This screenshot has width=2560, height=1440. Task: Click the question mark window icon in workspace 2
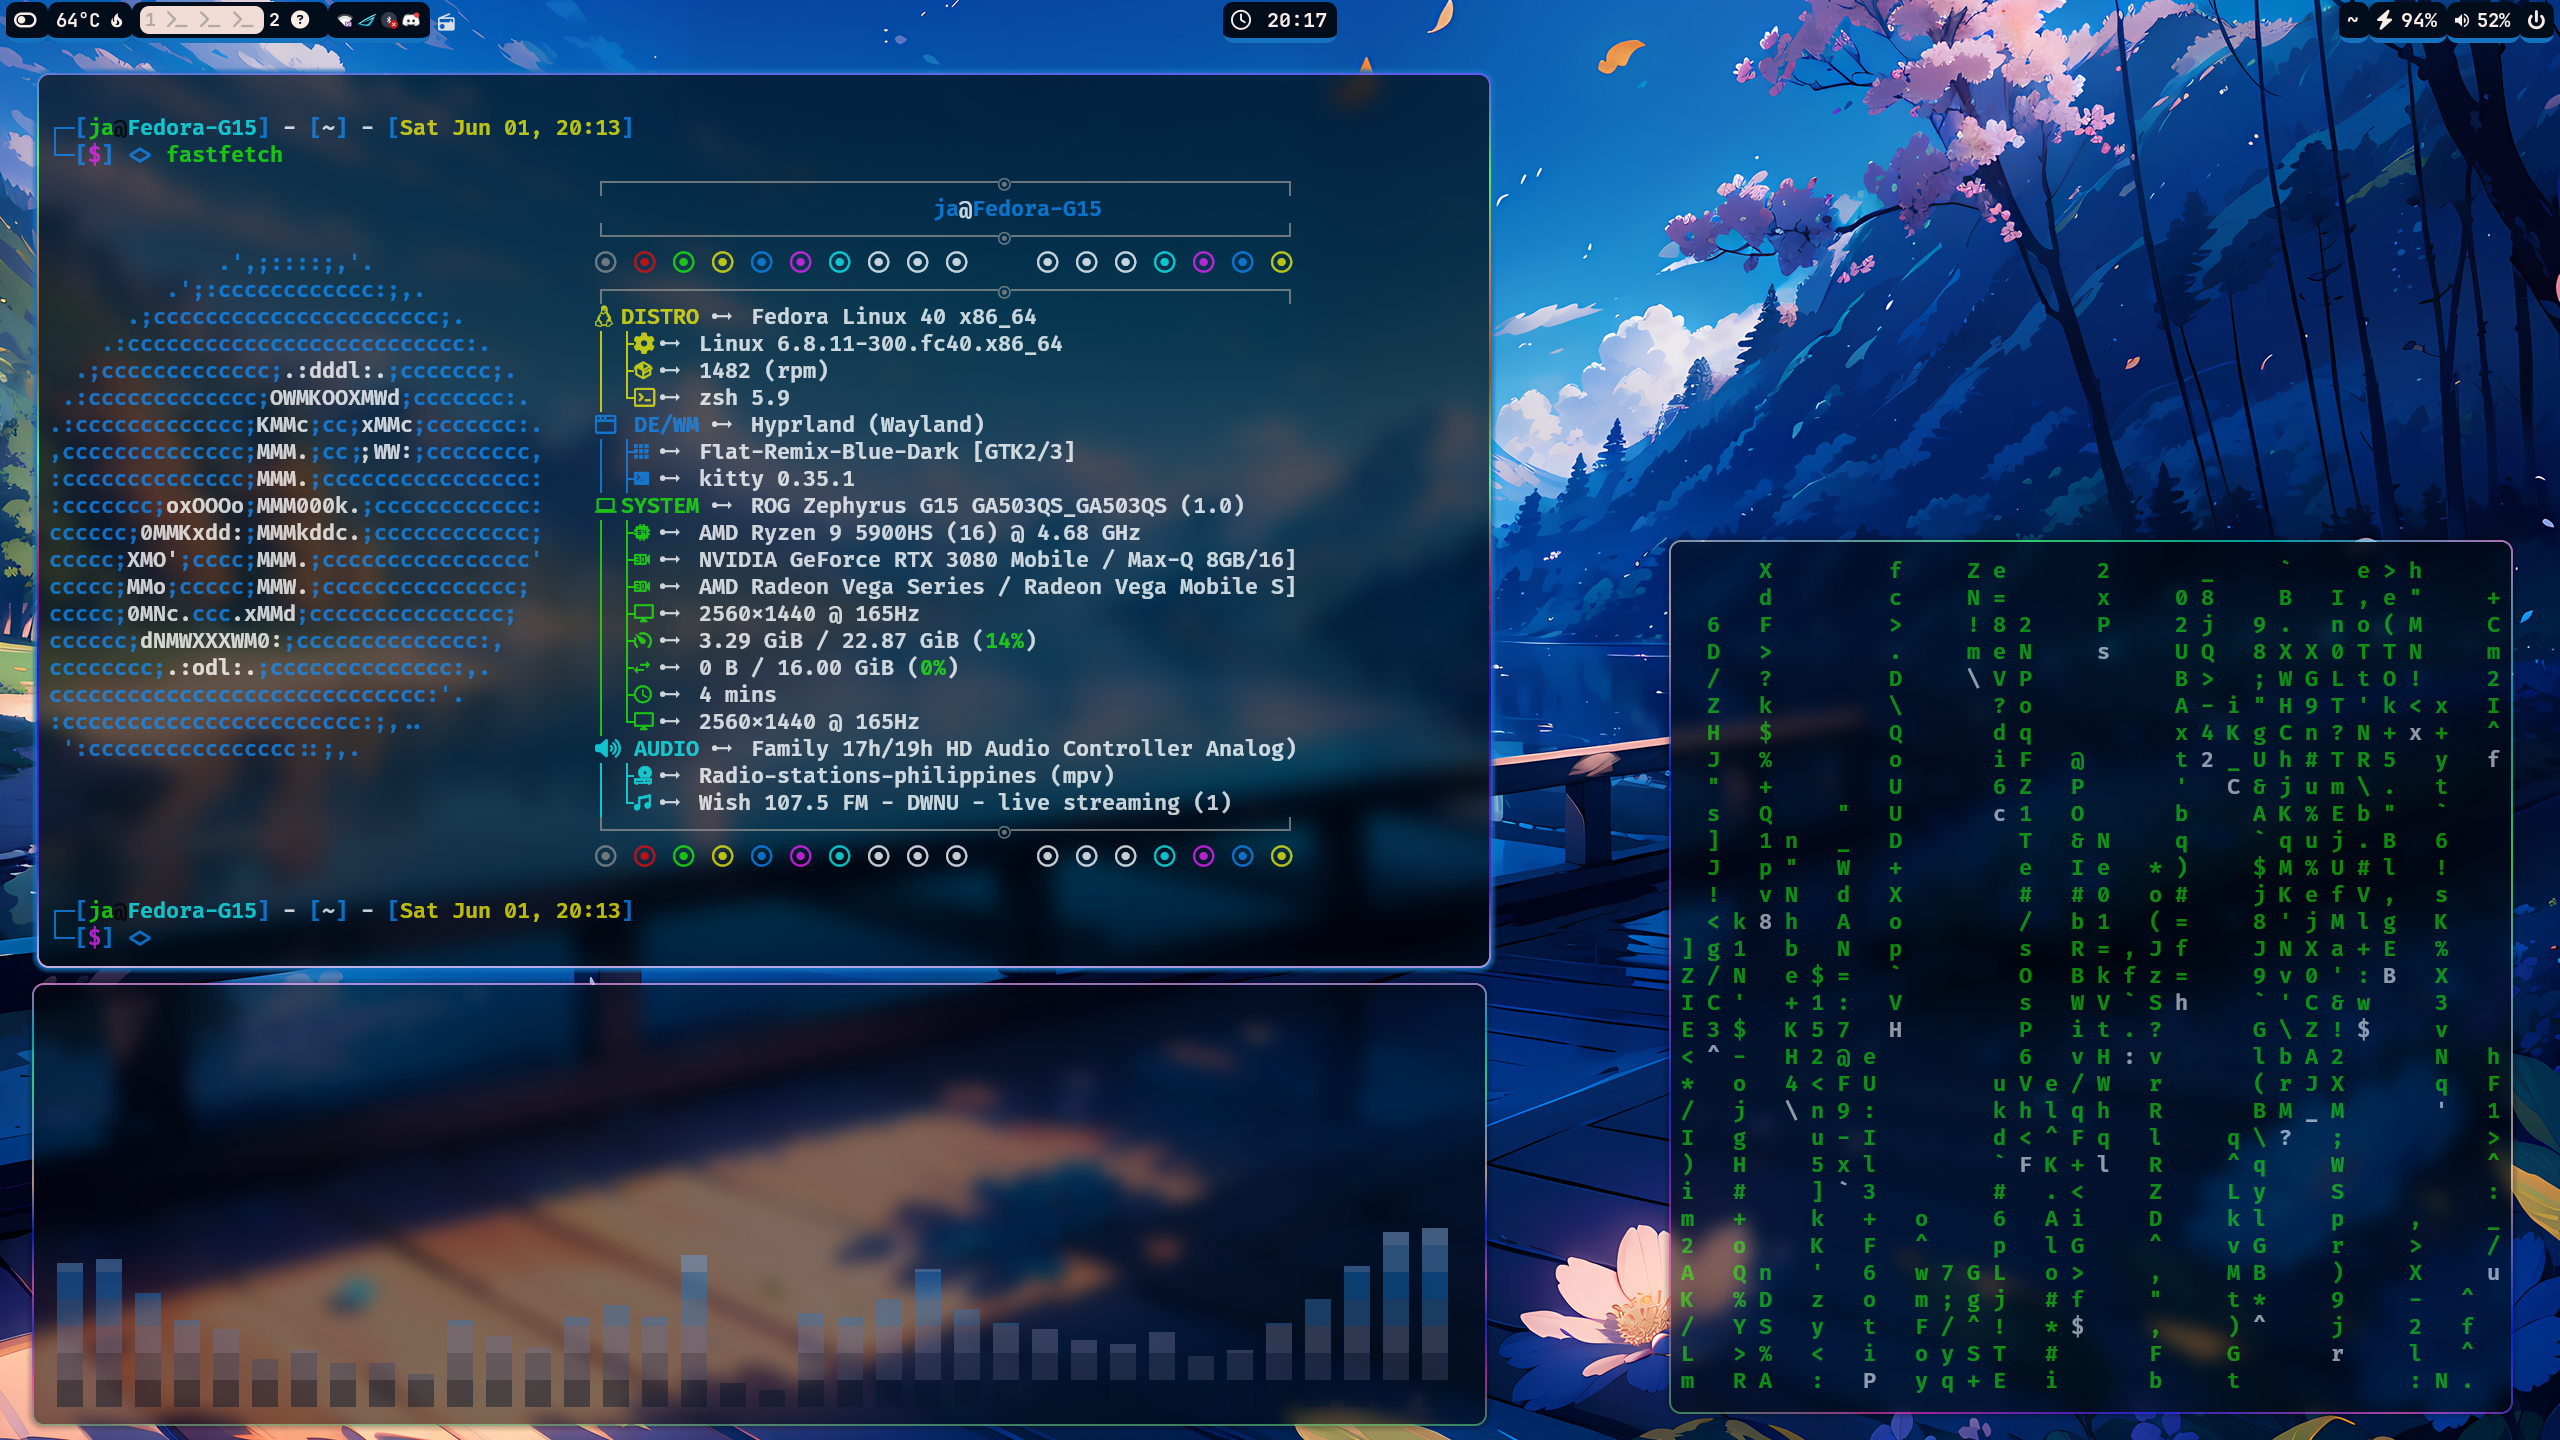[x=300, y=20]
